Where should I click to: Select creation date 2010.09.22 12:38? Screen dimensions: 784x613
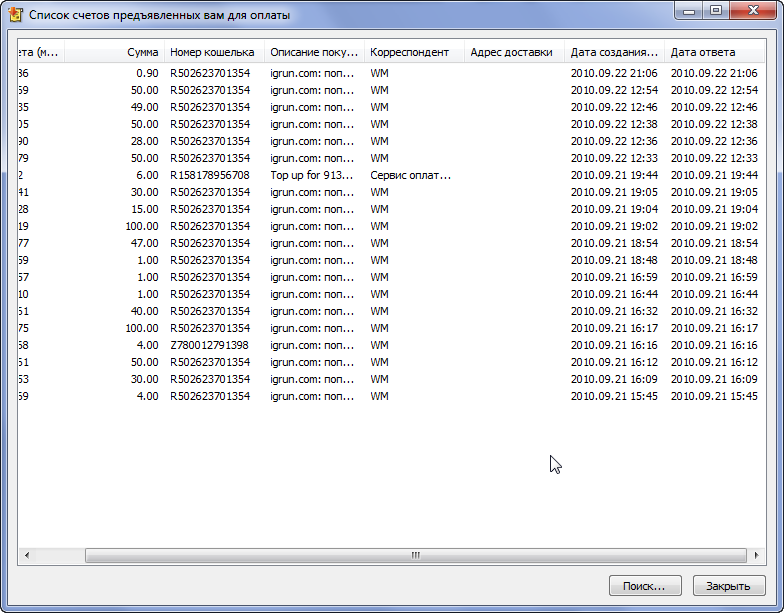point(614,124)
